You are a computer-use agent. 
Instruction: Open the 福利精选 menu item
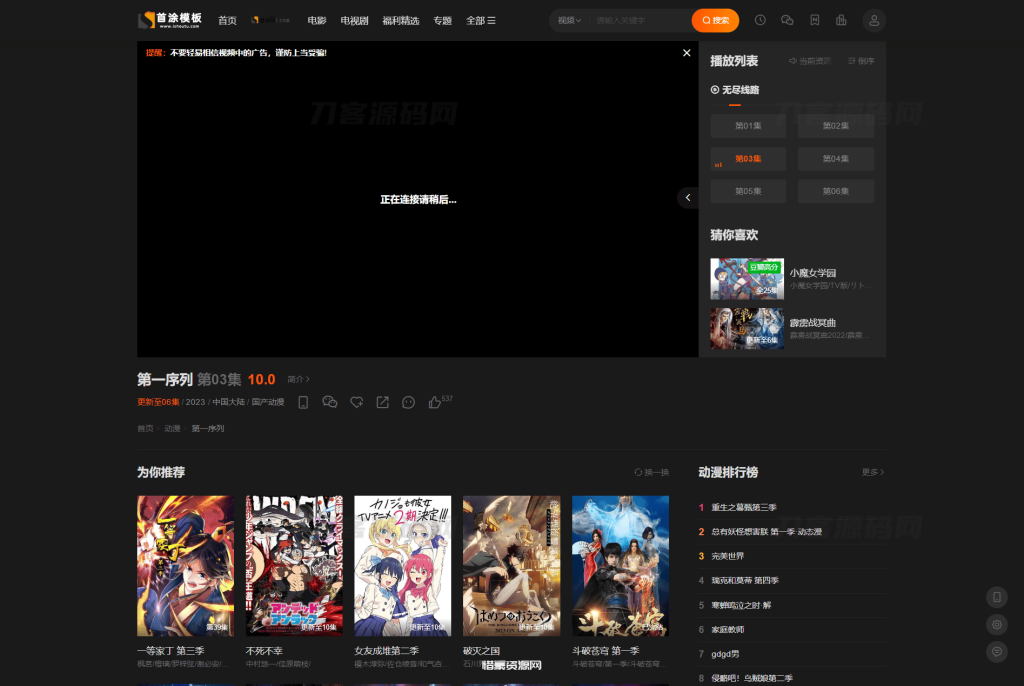(x=399, y=20)
